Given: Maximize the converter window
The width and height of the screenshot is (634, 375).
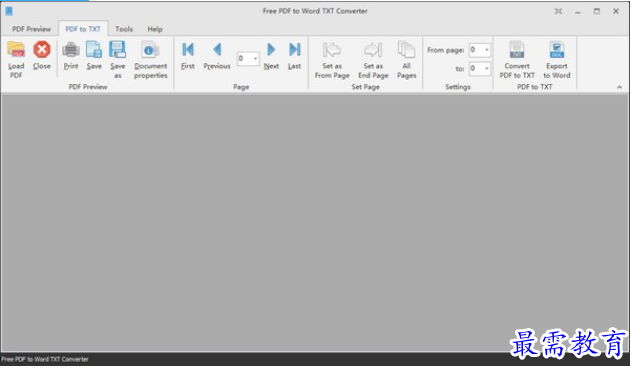Looking at the screenshot, I should click(597, 11).
